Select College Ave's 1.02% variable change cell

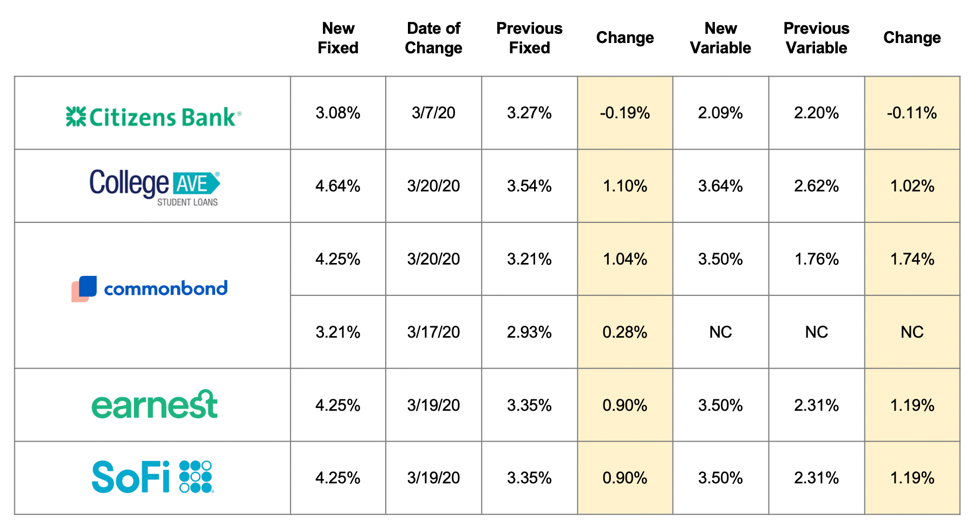tap(912, 186)
